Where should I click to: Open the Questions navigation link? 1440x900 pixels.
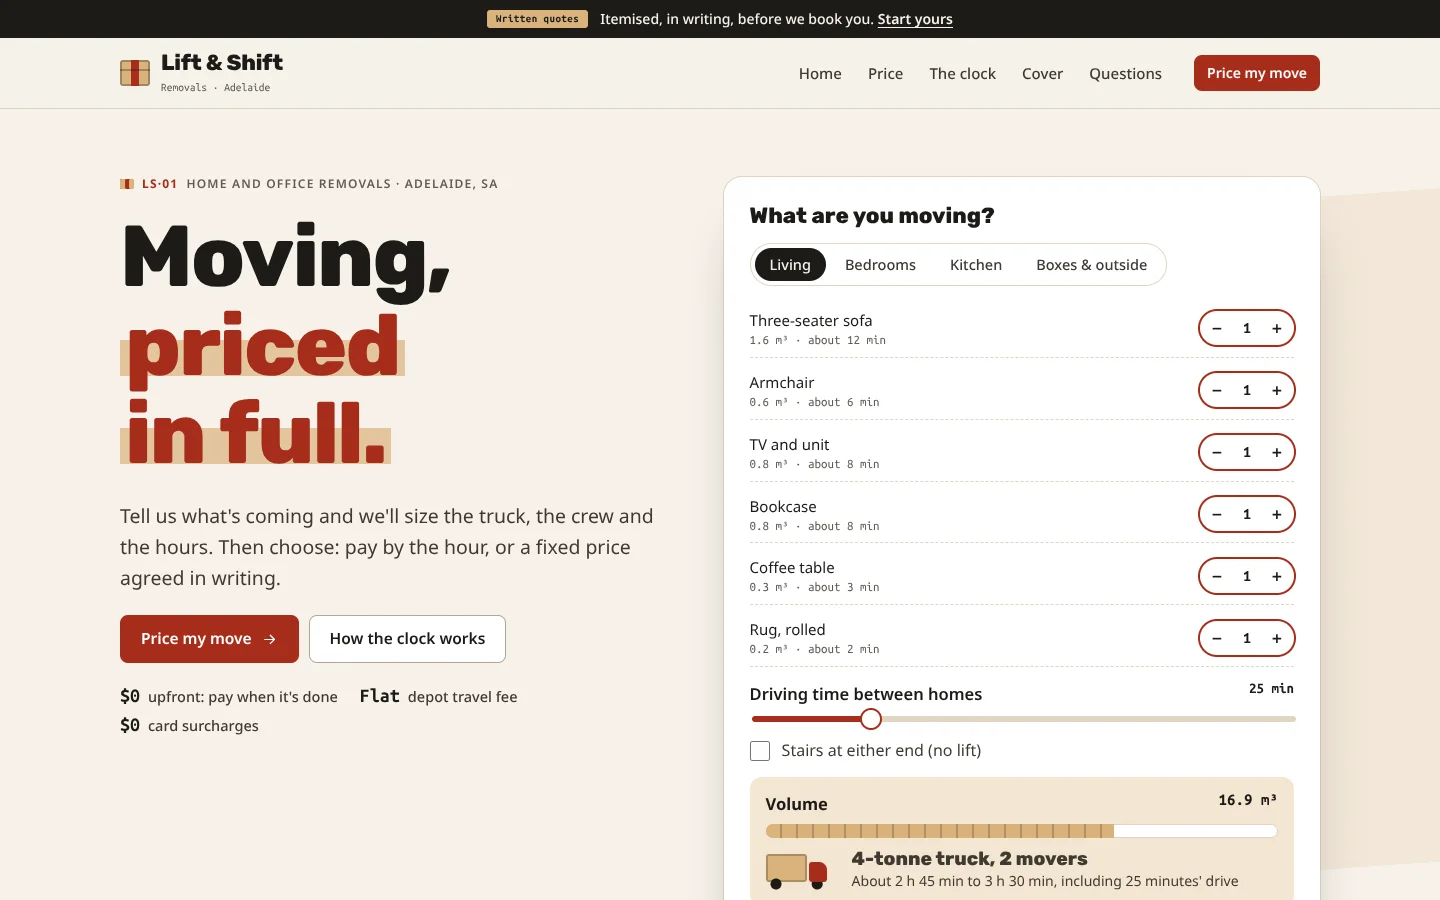coord(1125,74)
